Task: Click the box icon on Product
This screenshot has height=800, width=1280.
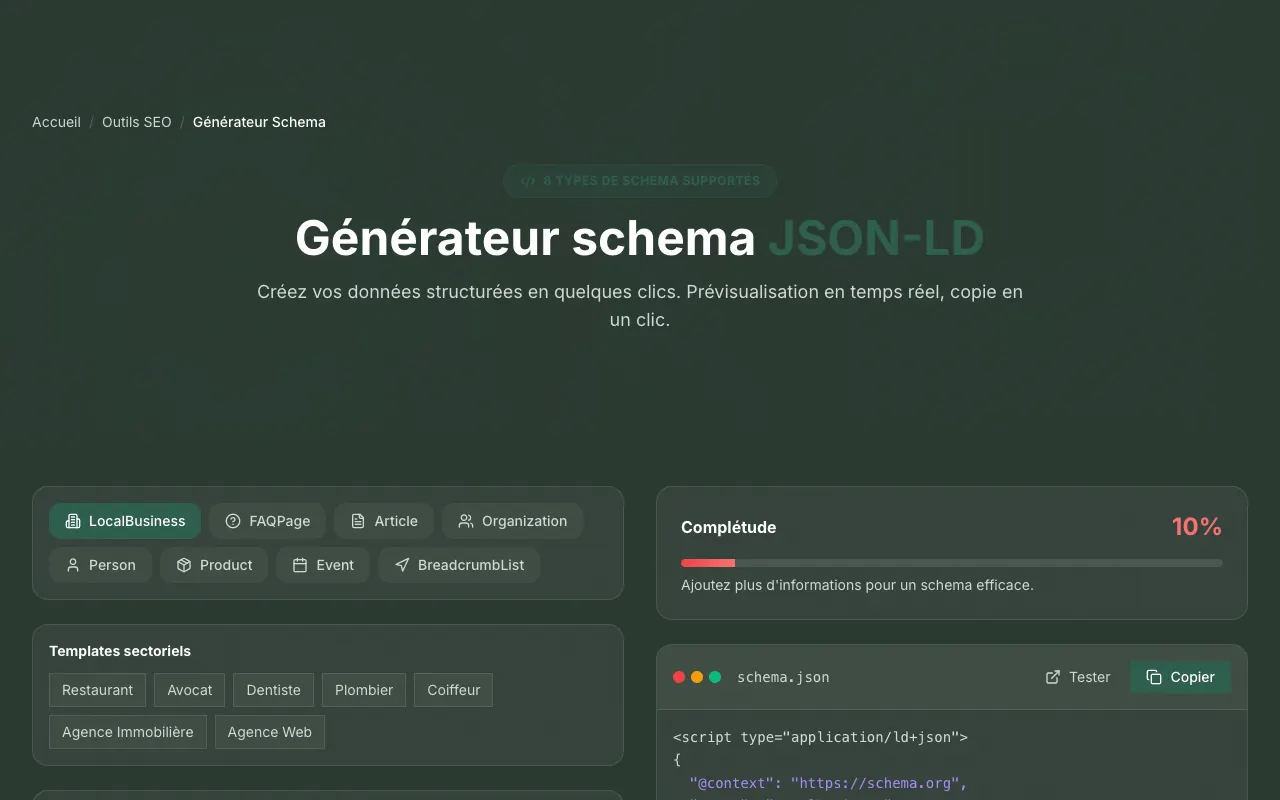Action: (x=184, y=565)
